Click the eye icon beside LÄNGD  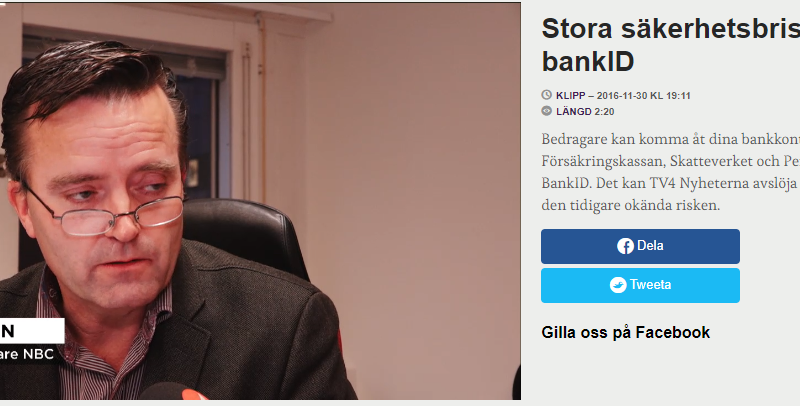pyautogui.click(x=546, y=111)
